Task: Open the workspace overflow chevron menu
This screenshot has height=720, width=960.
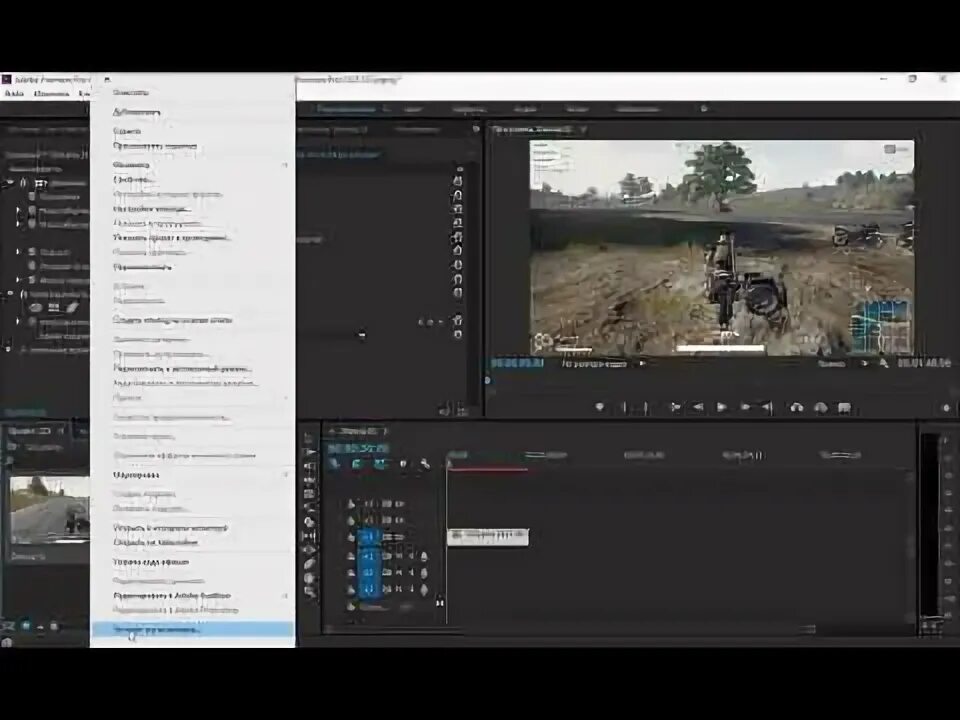Action: (704, 108)
